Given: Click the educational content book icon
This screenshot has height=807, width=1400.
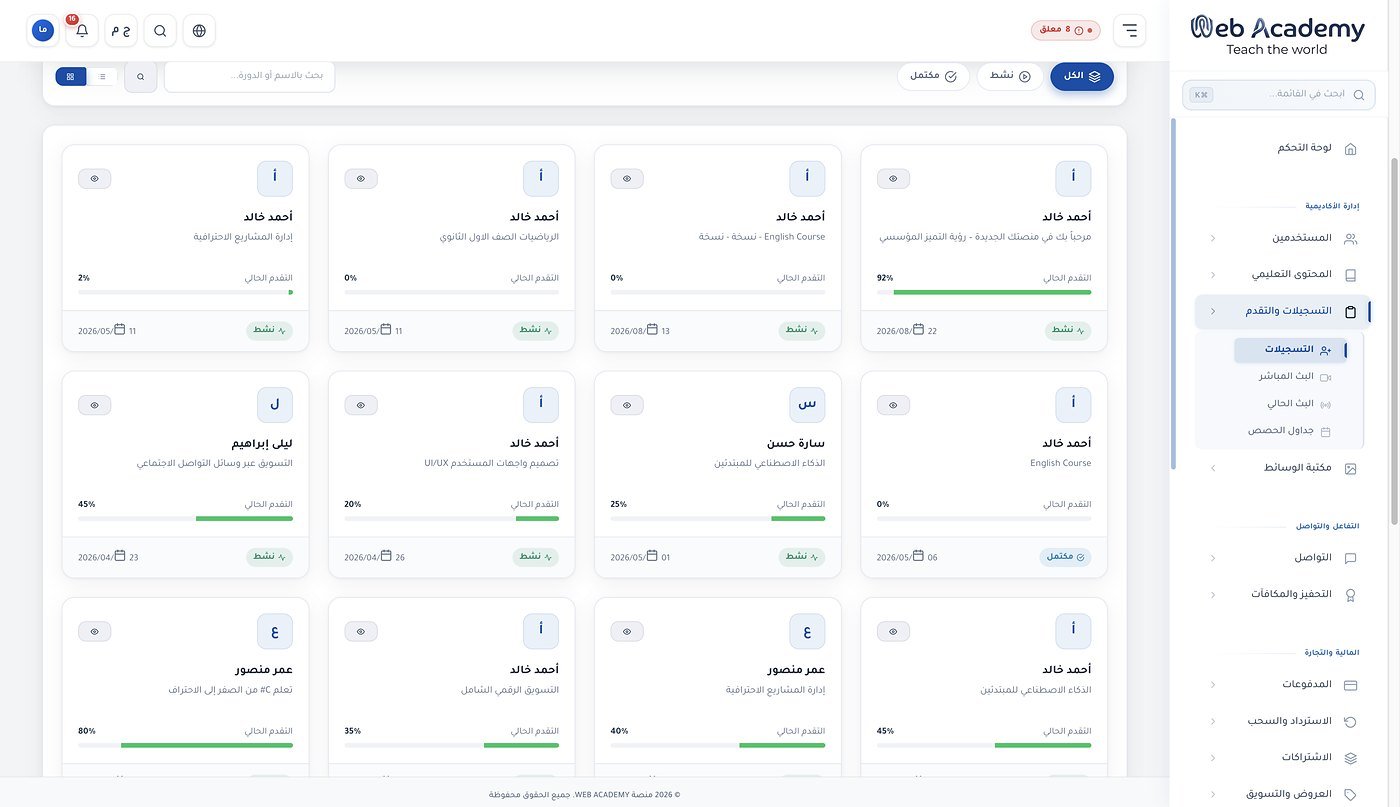Looking at the screenshot, I should click(1350, 275).
